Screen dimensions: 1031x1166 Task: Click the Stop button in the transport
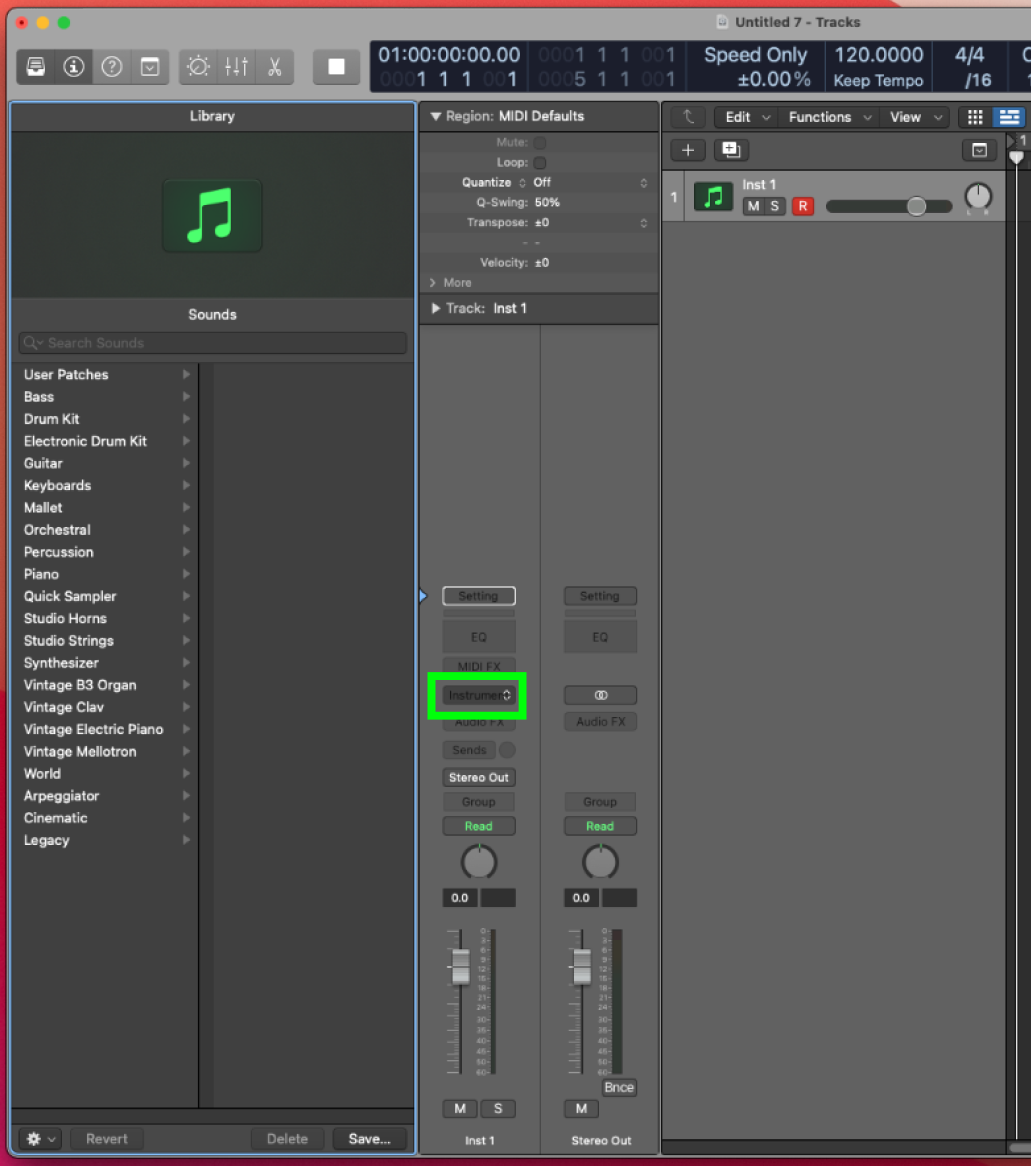(336, 67)
